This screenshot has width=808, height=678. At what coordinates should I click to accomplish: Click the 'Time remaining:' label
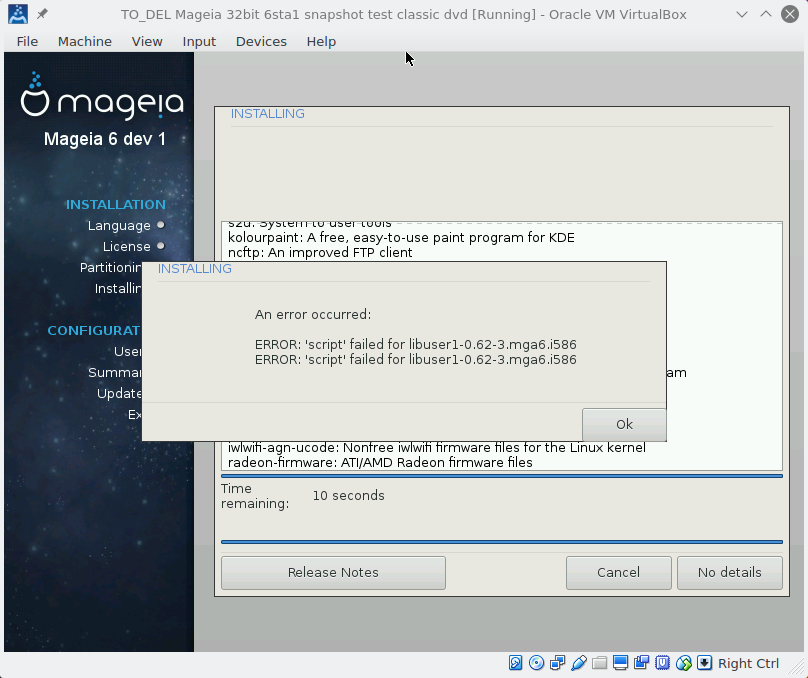[x=255, y=496]
